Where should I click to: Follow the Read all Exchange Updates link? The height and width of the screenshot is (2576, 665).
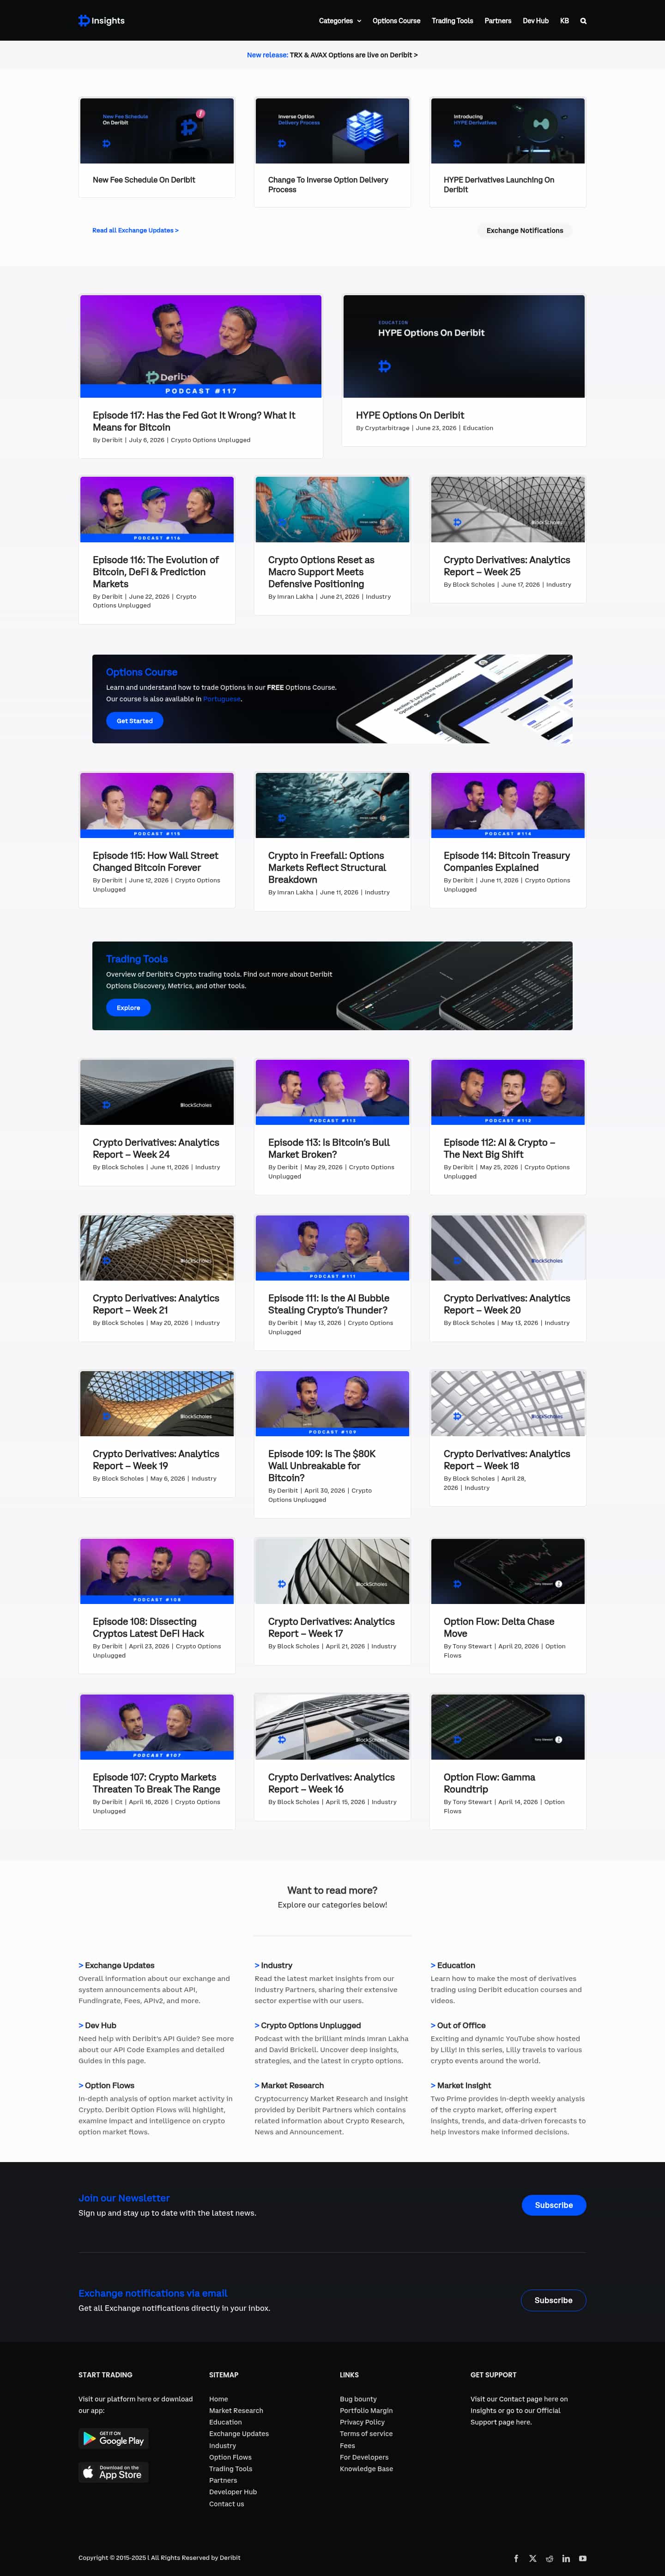pyautogui.click(x=135, y=230)
